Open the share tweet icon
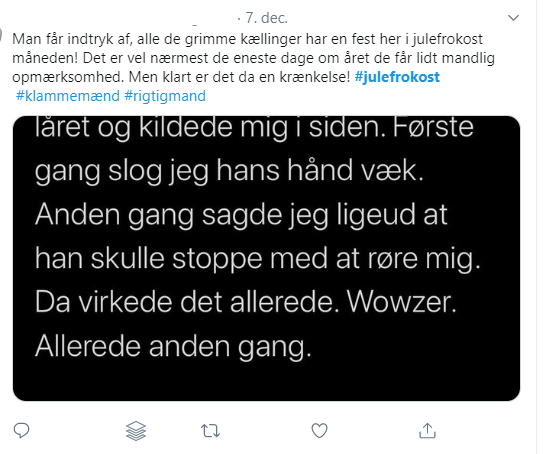Viewport: 545px width, 454px height. click(x=427, y=430)
